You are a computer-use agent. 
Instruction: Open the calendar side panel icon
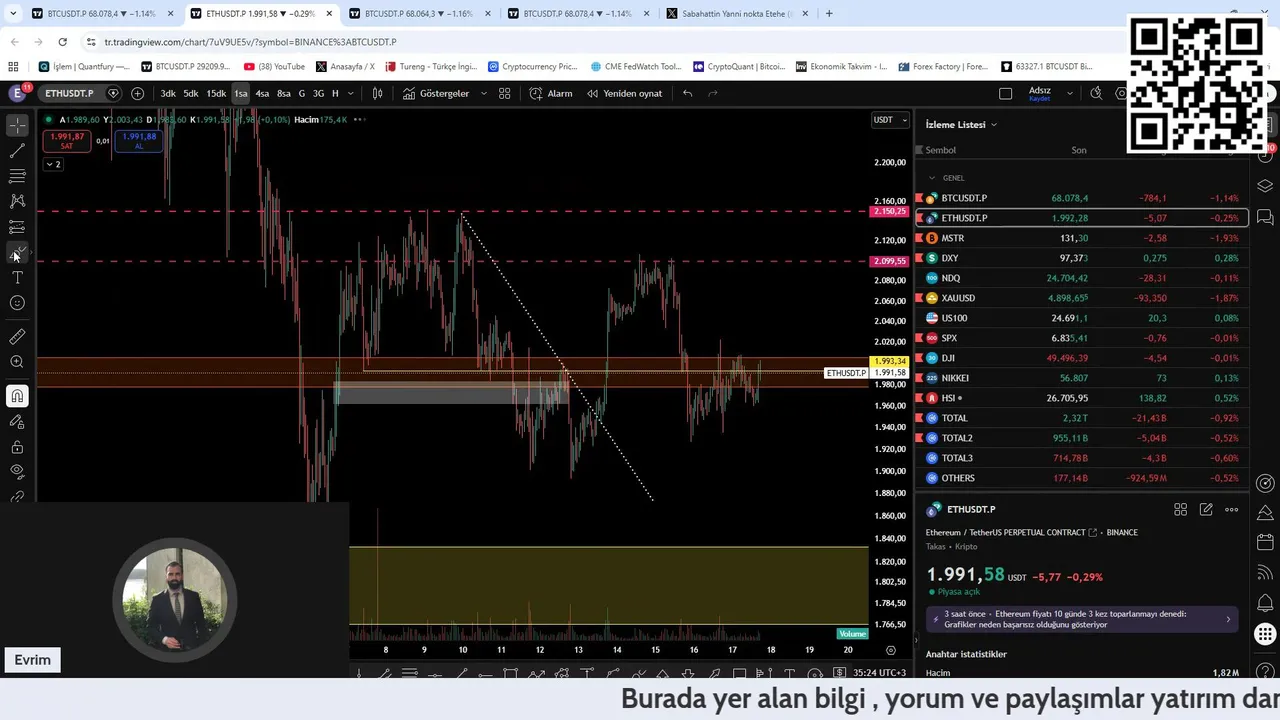[x=1265, y=542]
